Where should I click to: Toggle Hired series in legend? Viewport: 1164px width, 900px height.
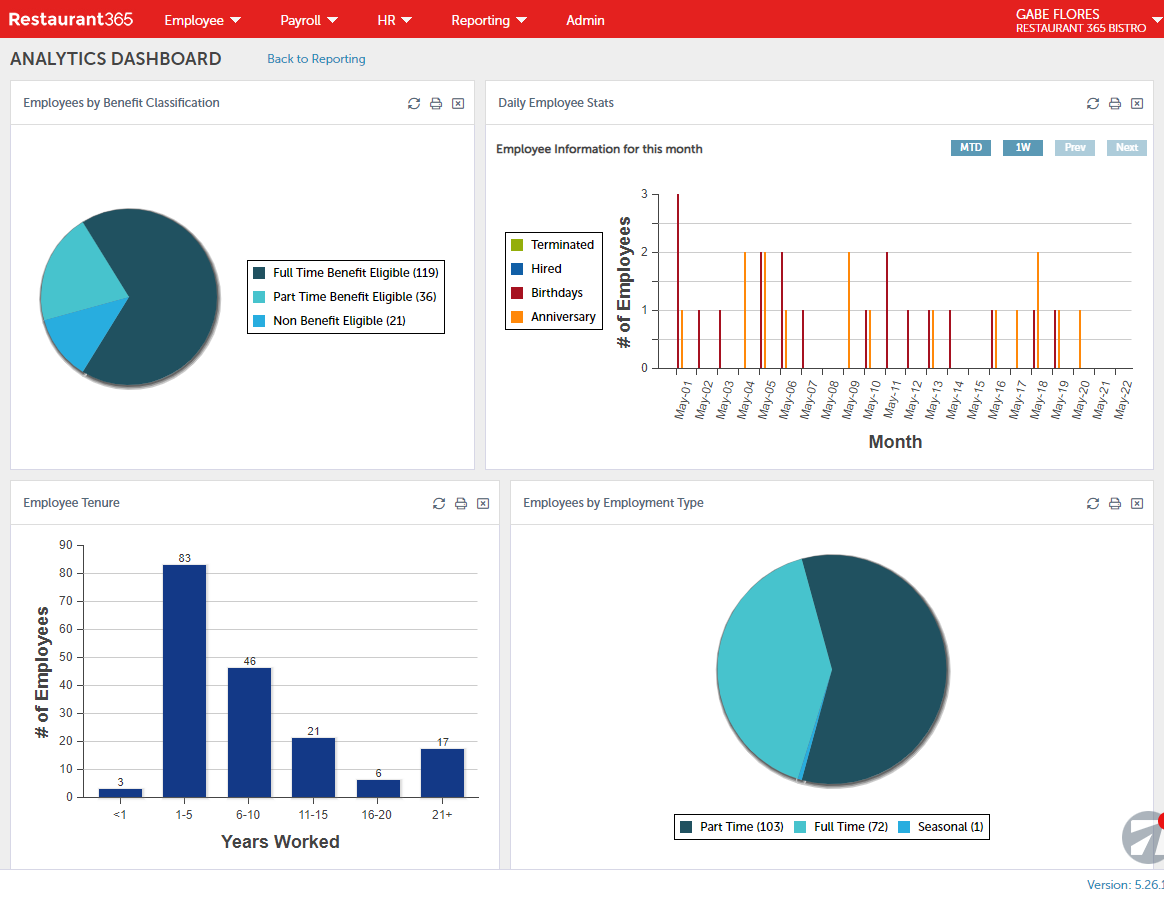(x=537, y=269)
